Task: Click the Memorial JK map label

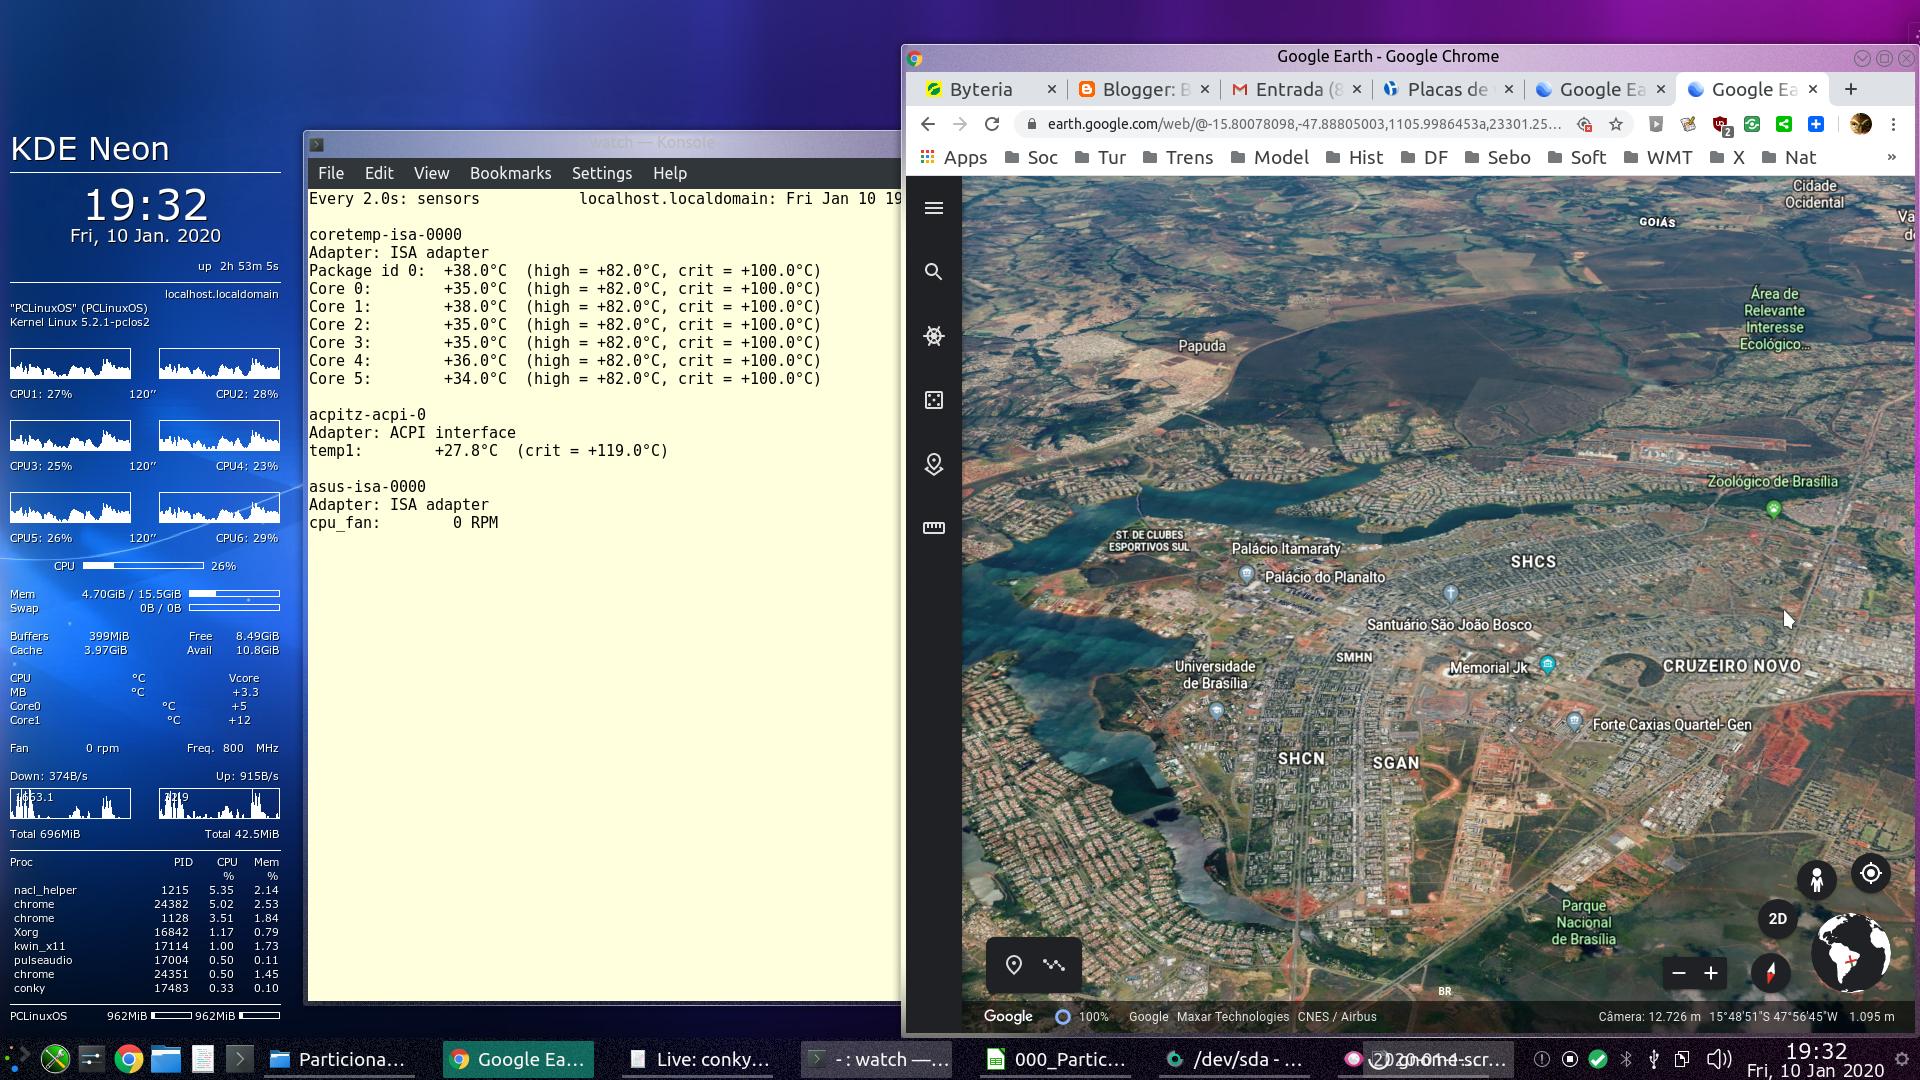Action: point(1489,668)
